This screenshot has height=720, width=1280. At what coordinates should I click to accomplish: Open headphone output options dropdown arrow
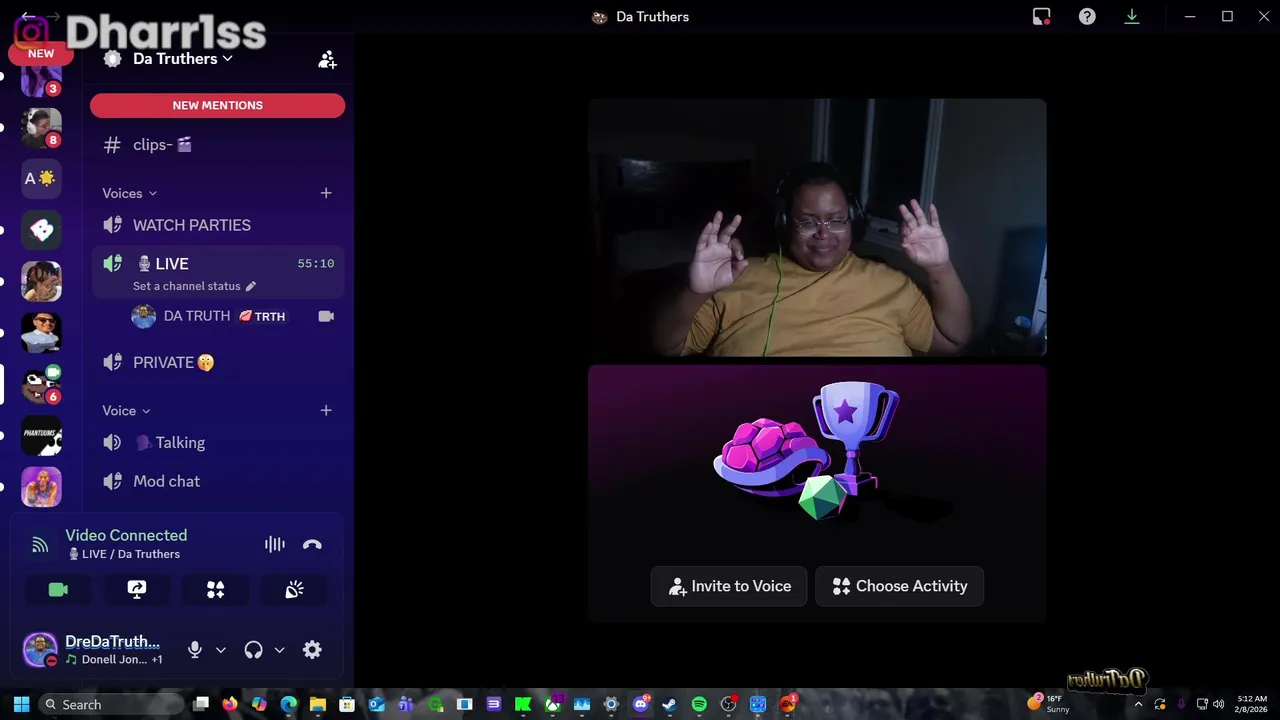[x=279, y=650]
